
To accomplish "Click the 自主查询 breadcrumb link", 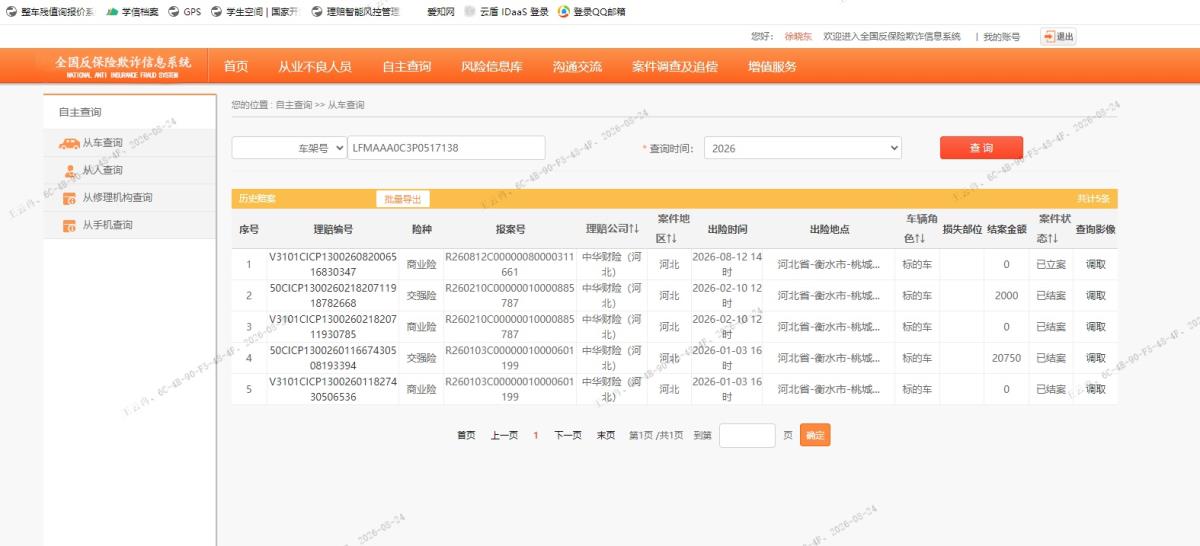I will click(x=294, y=105).
